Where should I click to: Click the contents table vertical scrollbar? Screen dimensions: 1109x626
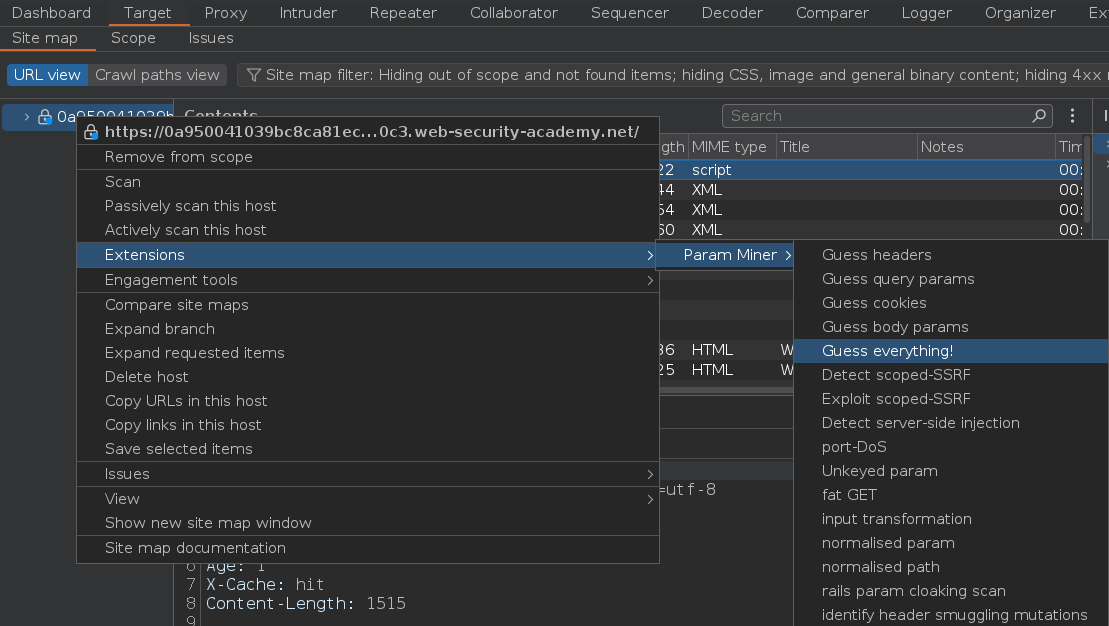pyautogui.click(x=1087, y=190)
